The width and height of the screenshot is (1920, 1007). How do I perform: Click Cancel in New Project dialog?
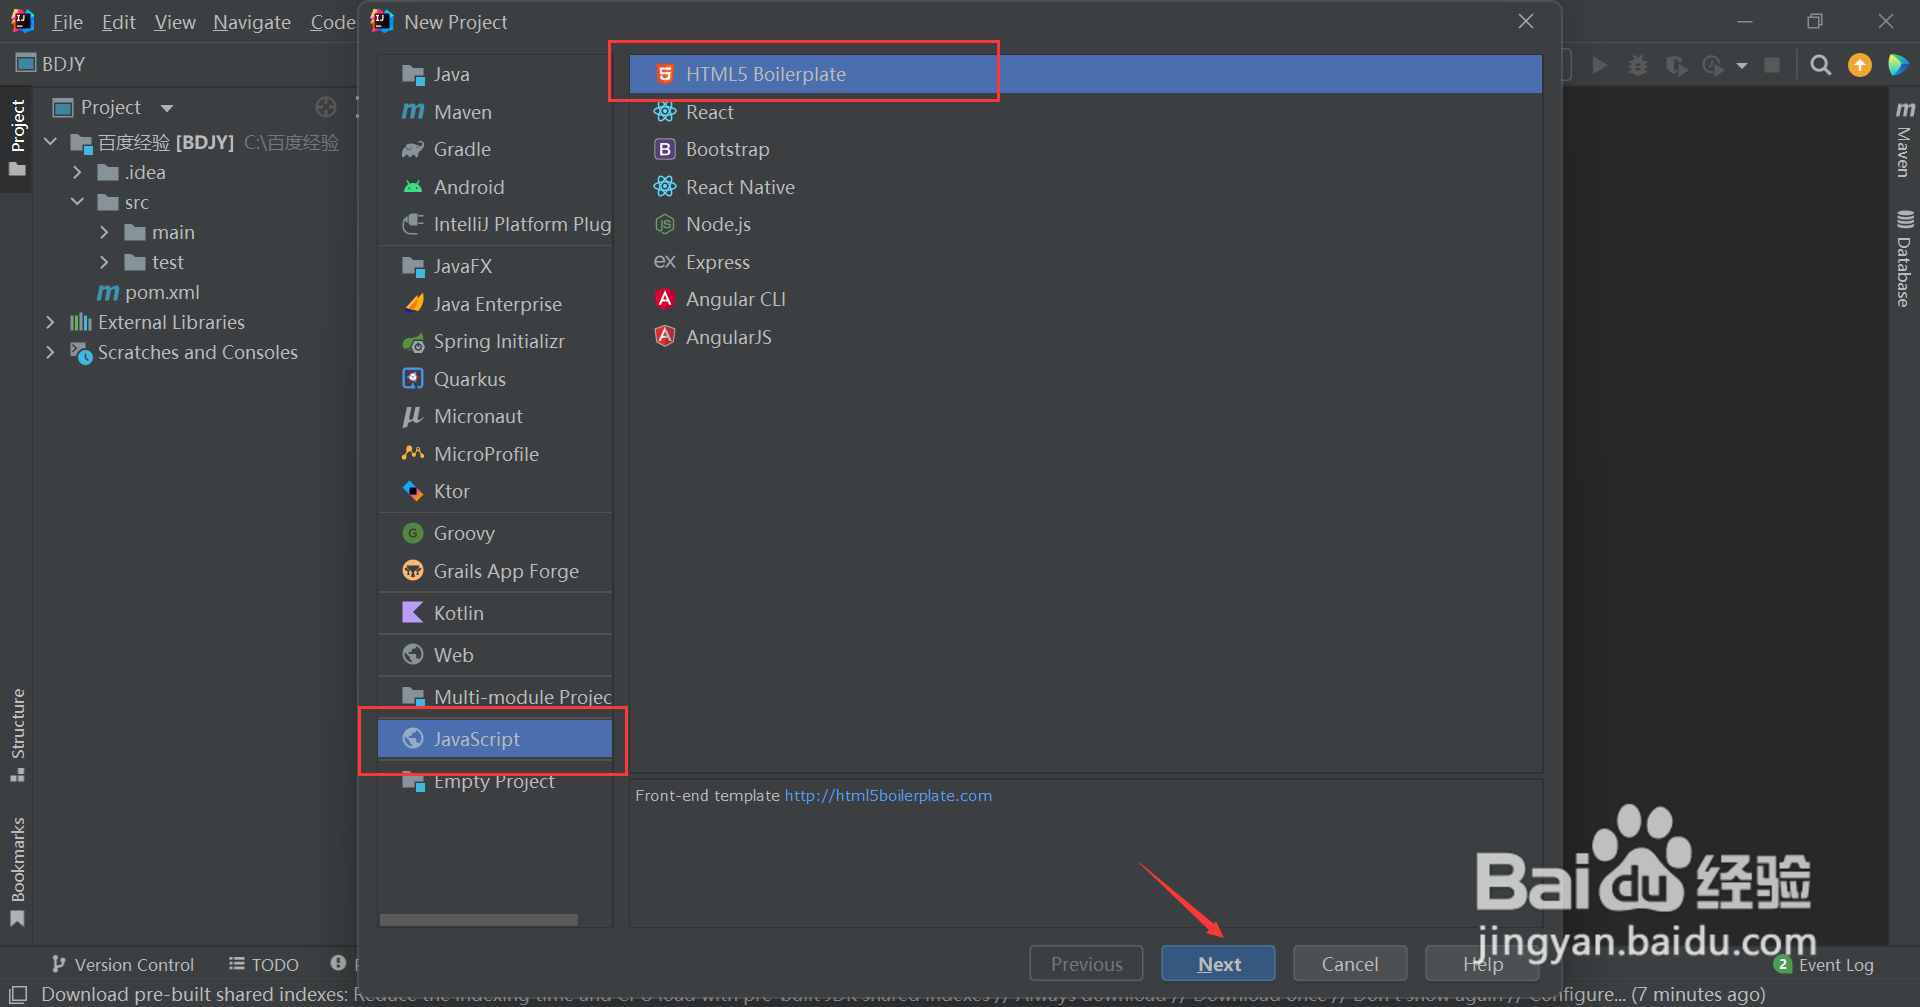1350,964
